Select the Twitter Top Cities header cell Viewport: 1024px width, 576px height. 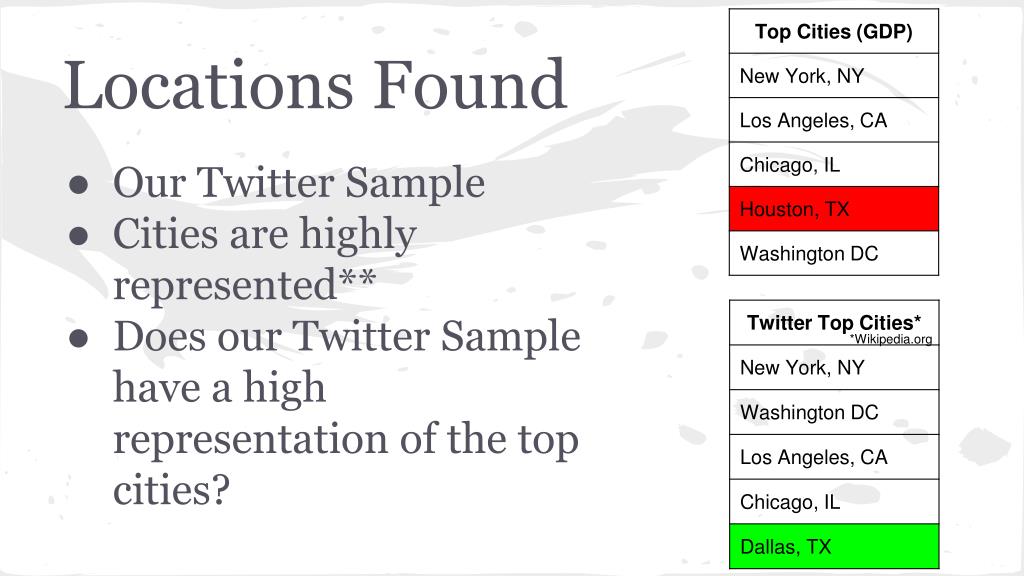click(834, 323)
